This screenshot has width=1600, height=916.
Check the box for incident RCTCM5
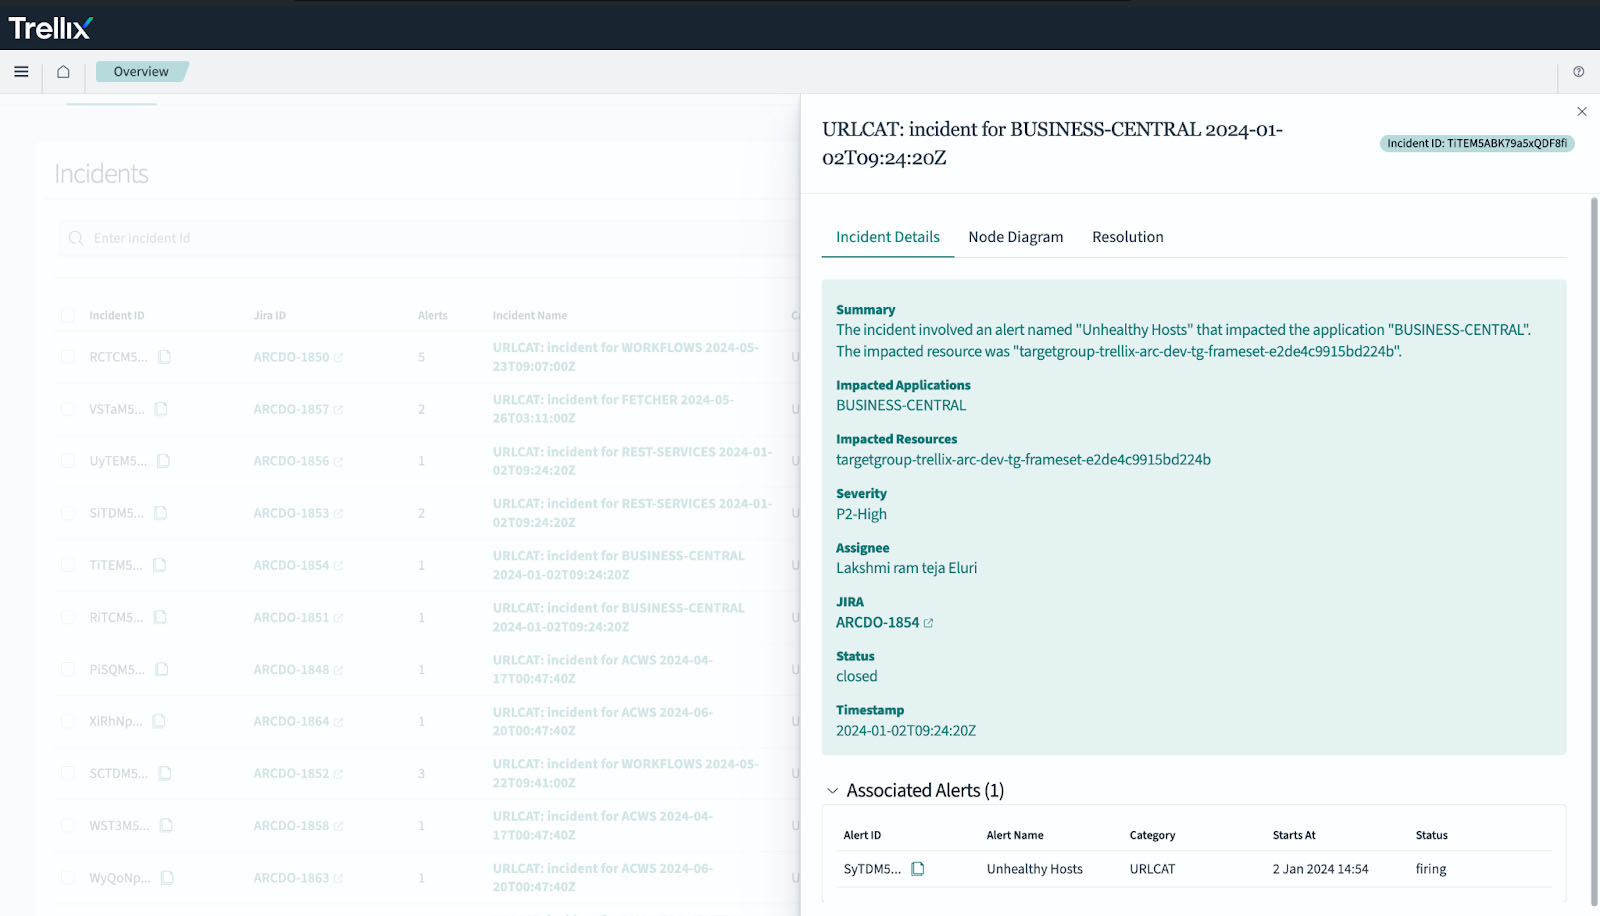(68, 357)
